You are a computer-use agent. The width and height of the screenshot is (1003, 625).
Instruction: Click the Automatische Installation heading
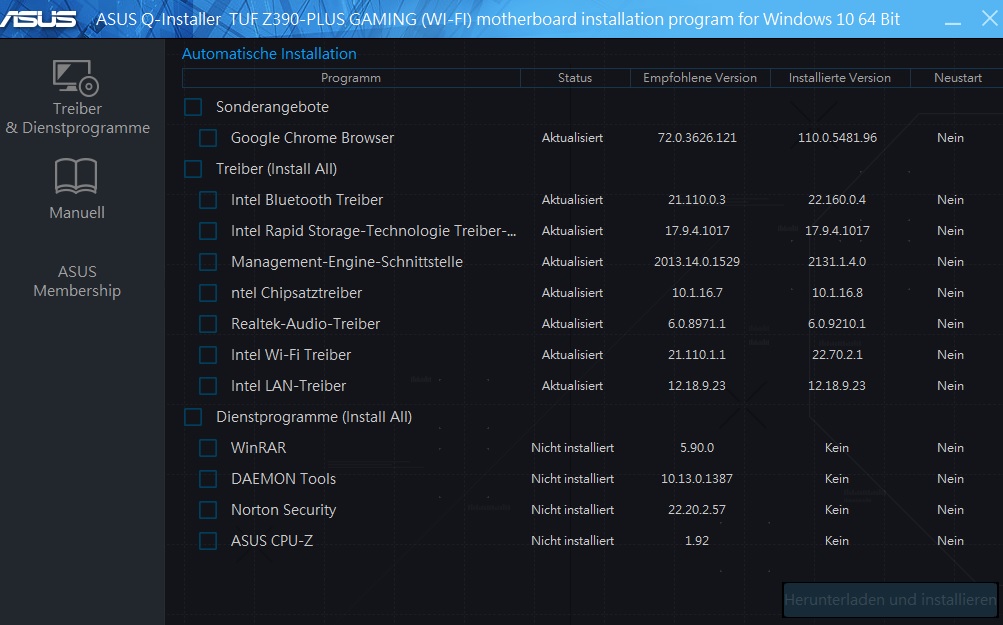tap(269, 54)
